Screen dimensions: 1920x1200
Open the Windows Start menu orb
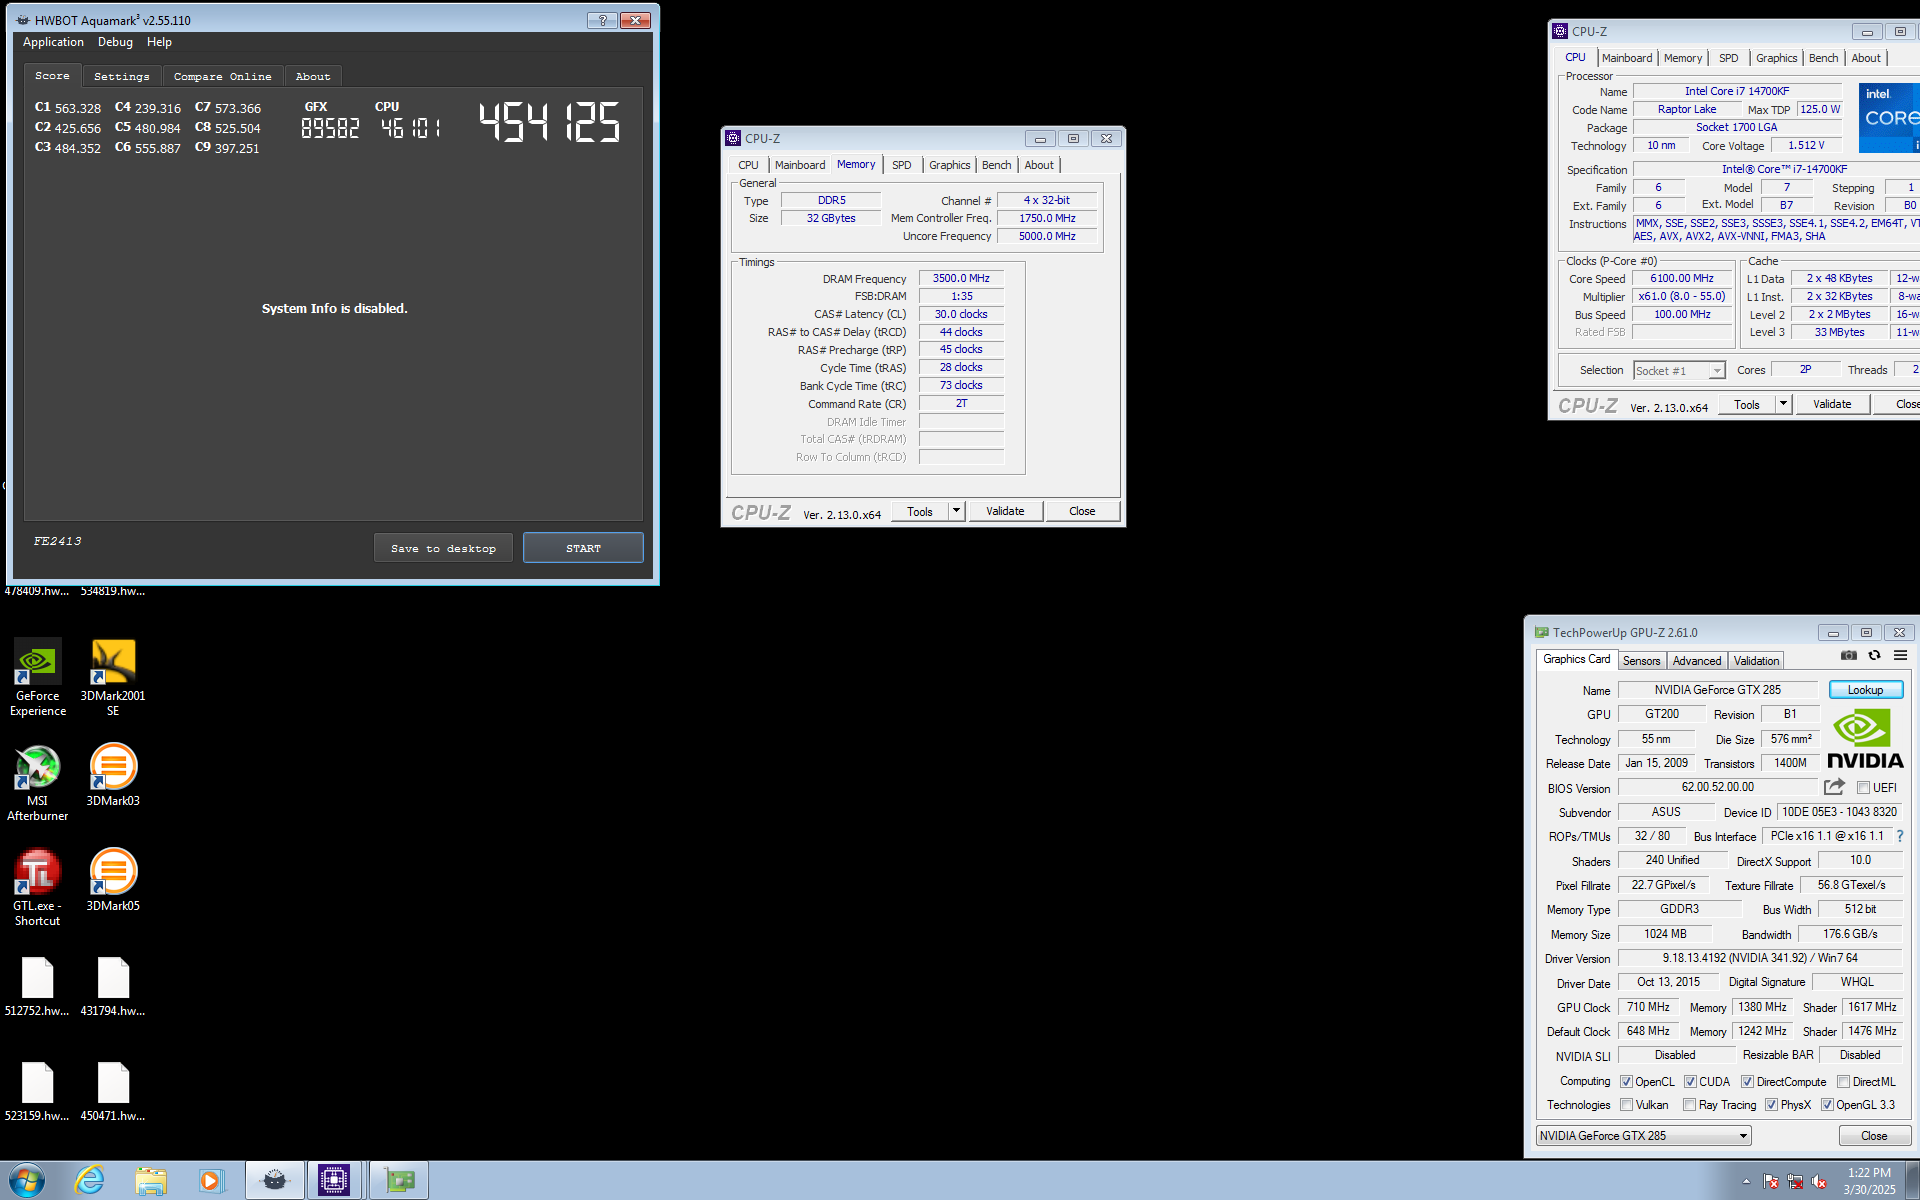[x=27, y=1181]
